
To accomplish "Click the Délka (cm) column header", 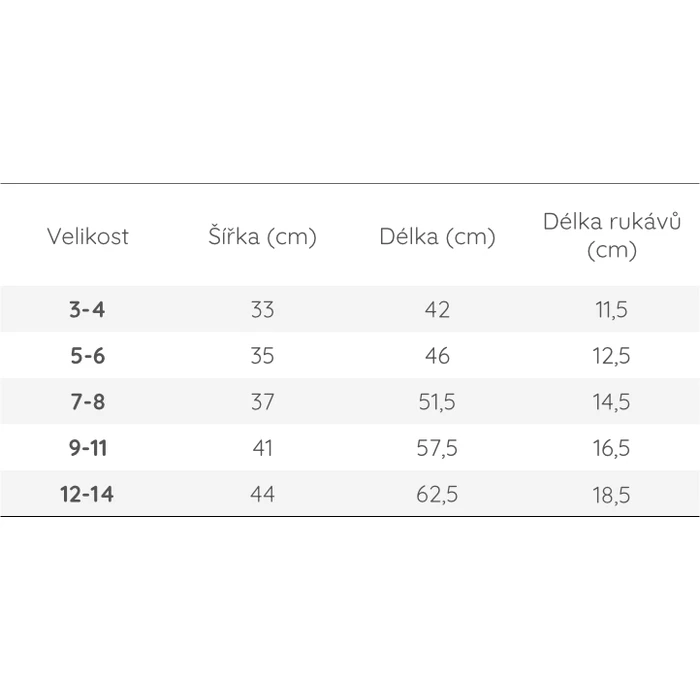I will [x=437, y=237].
